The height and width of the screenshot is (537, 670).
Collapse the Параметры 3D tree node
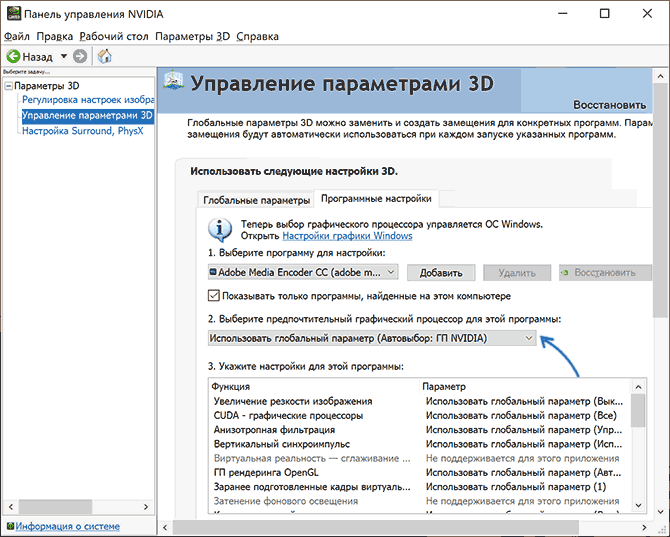[9, 86]
